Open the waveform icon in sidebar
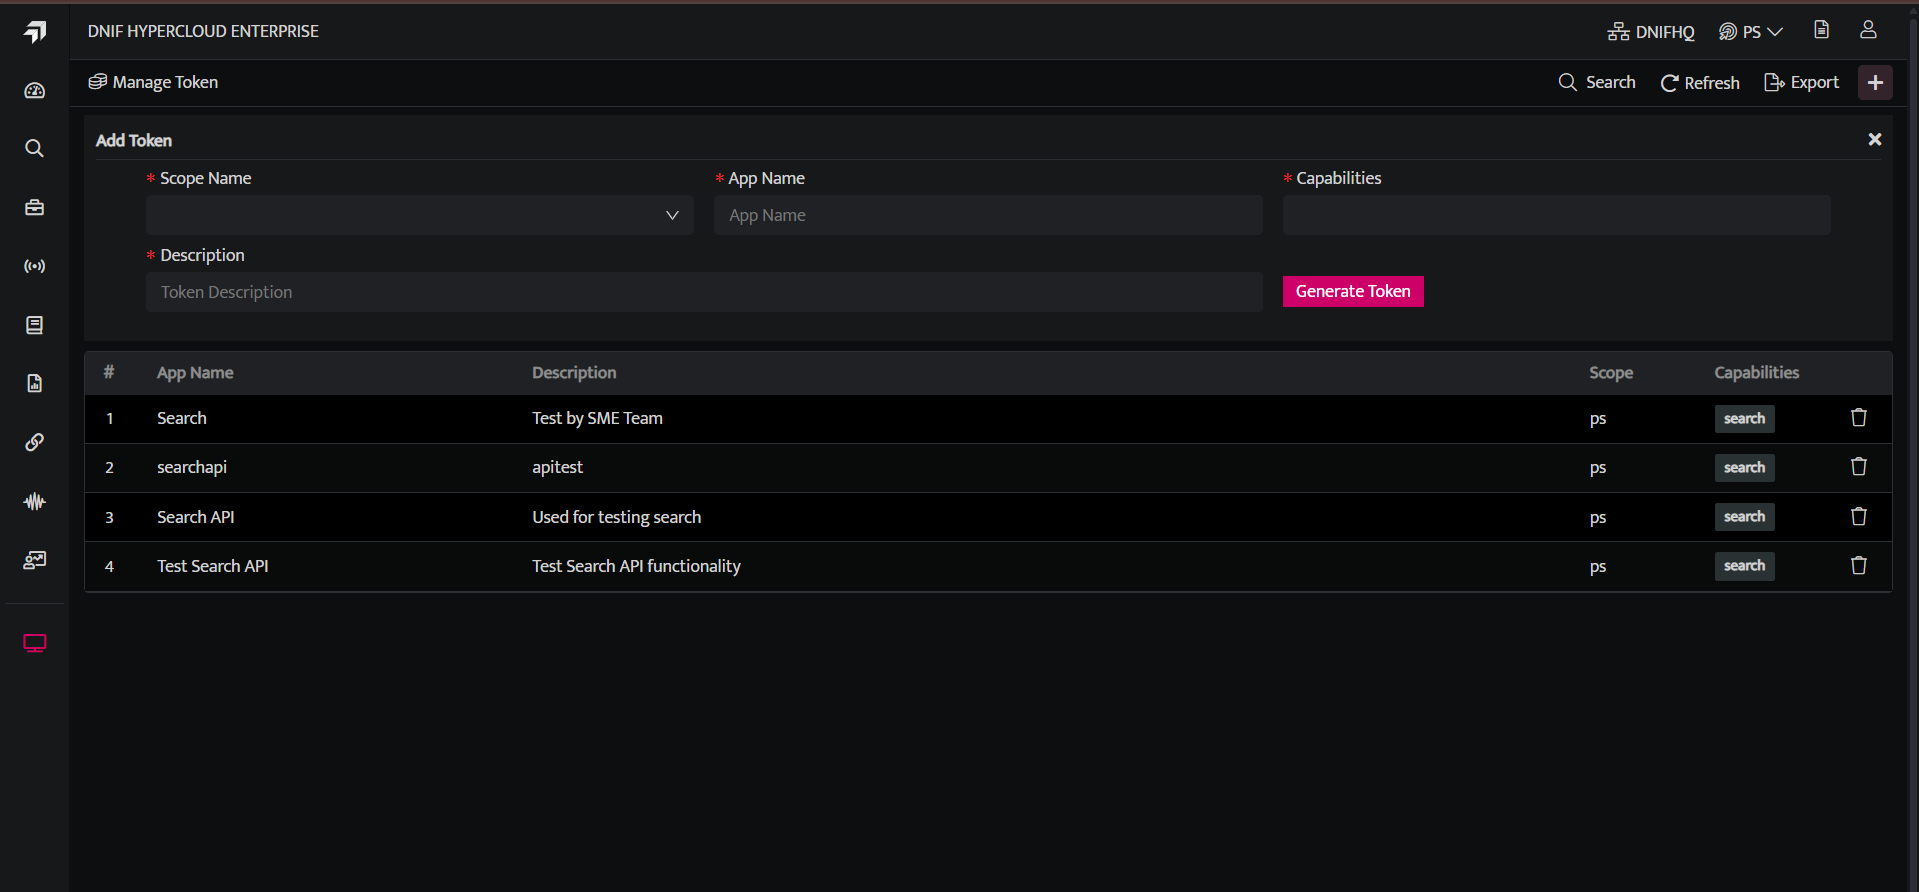Image resolution: width=1919 pixels, height=892 pixels. coord(35,501)
